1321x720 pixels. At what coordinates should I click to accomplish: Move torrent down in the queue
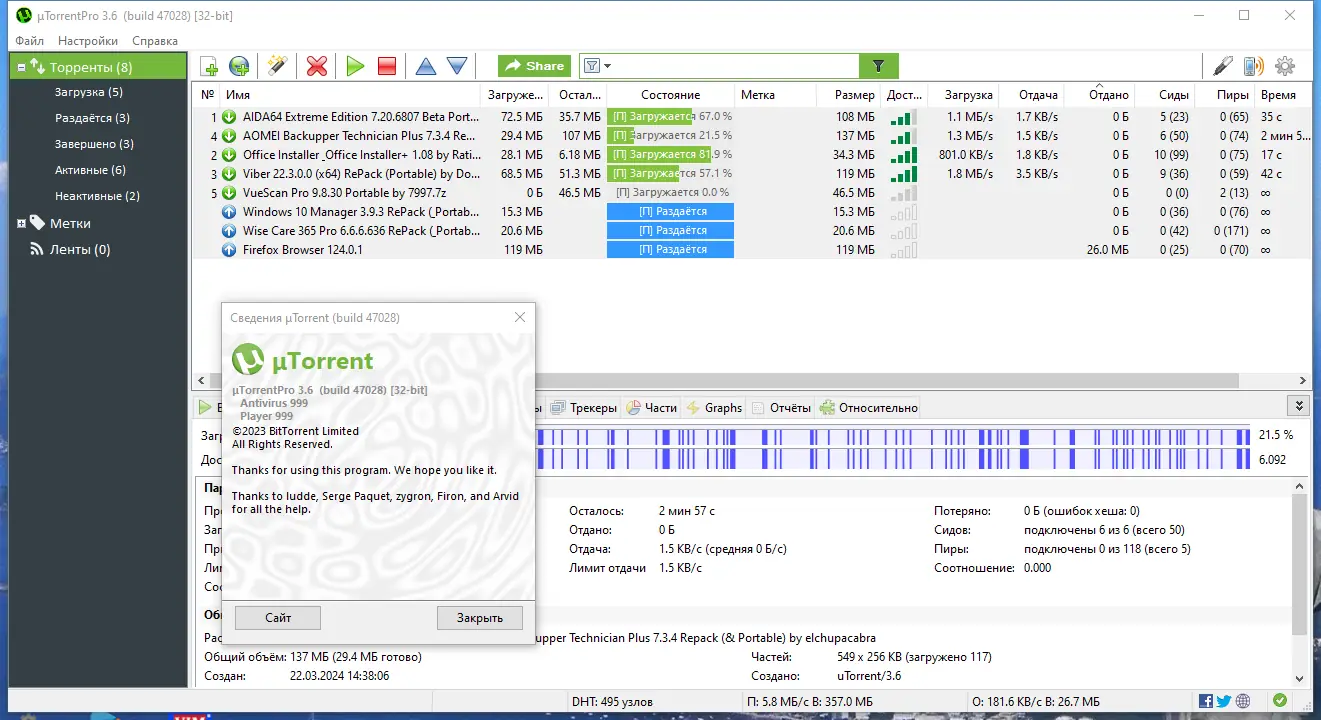click(x=457, y=66)
